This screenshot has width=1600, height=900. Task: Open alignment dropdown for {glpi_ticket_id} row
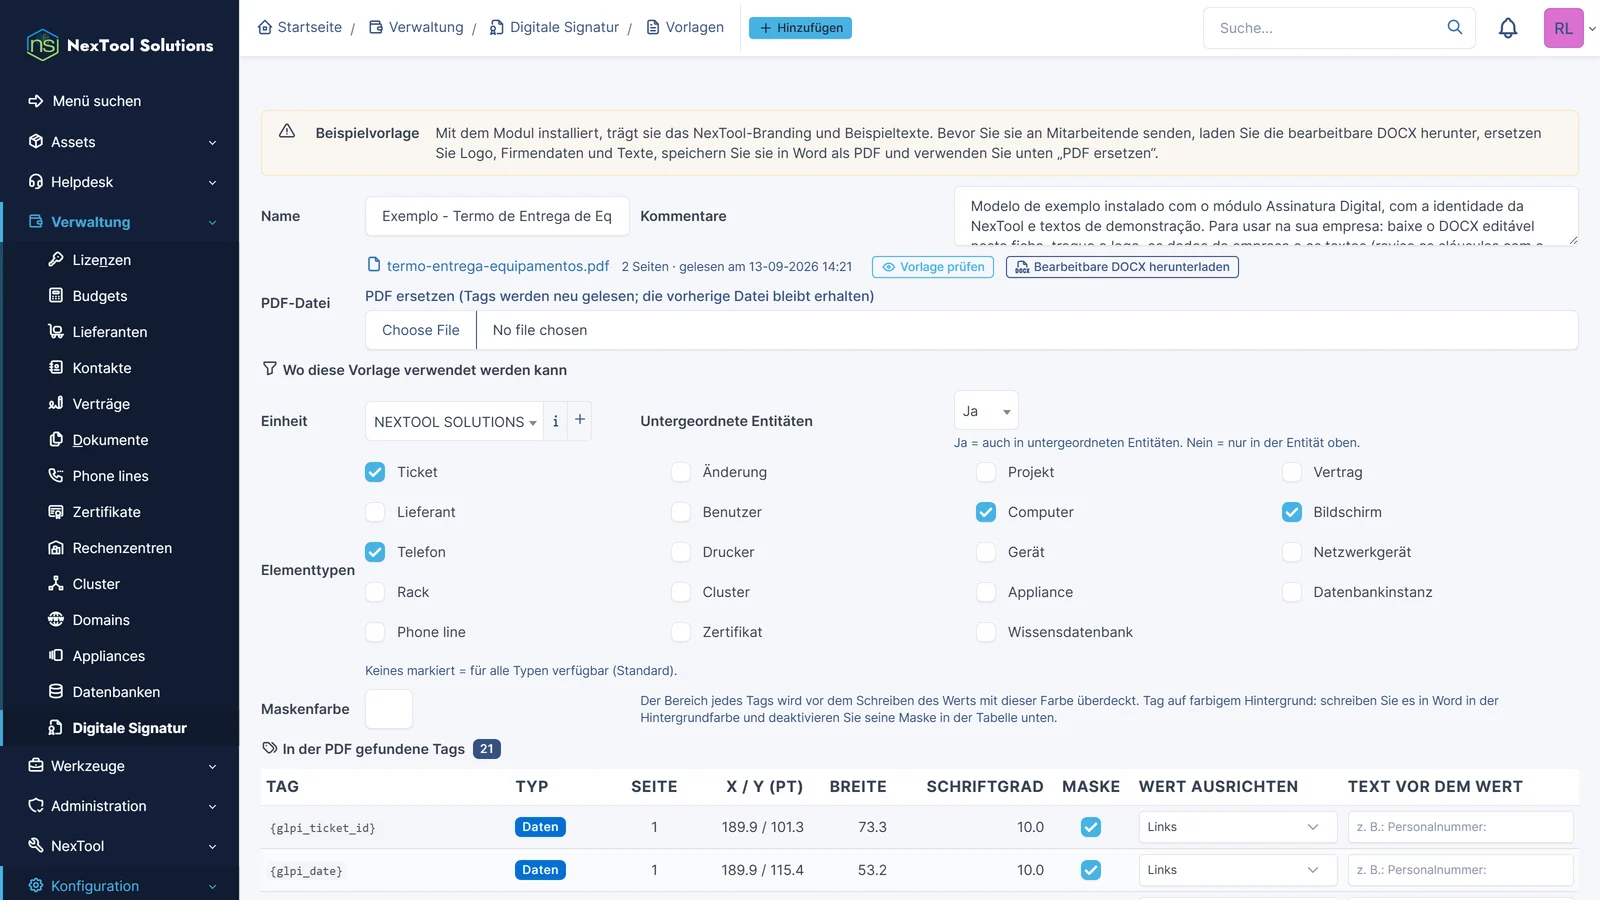[1237, 827]
